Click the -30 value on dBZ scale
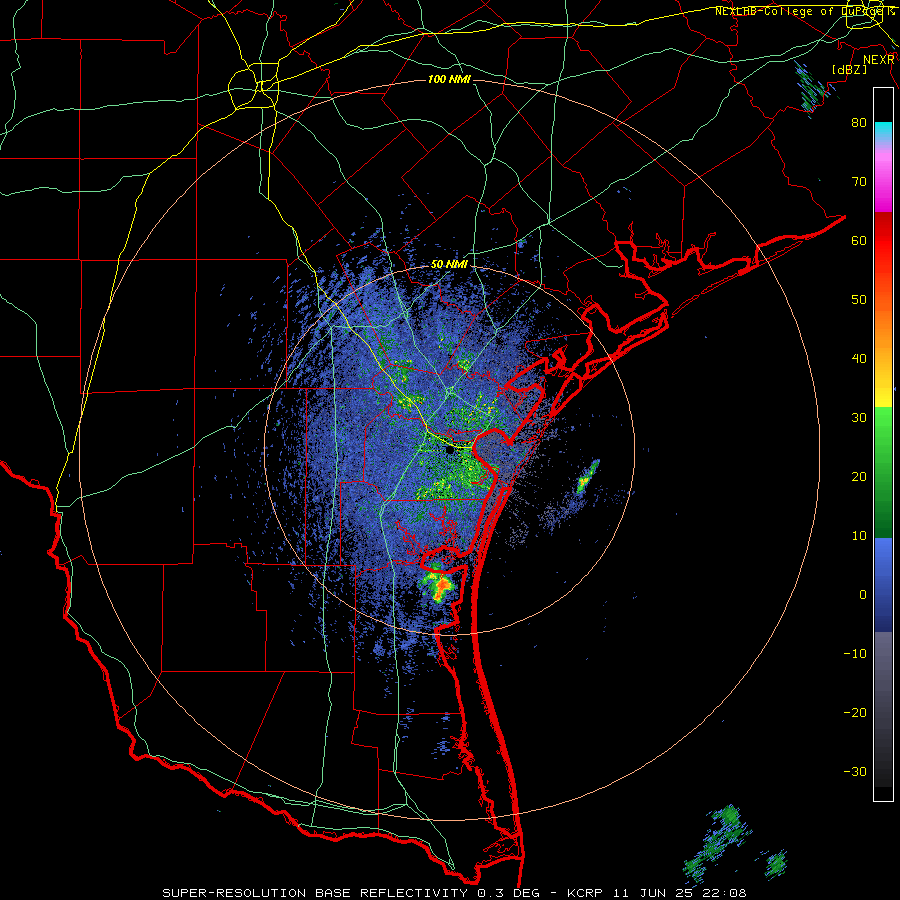900x900 pixels. click(x=855, y=772)
